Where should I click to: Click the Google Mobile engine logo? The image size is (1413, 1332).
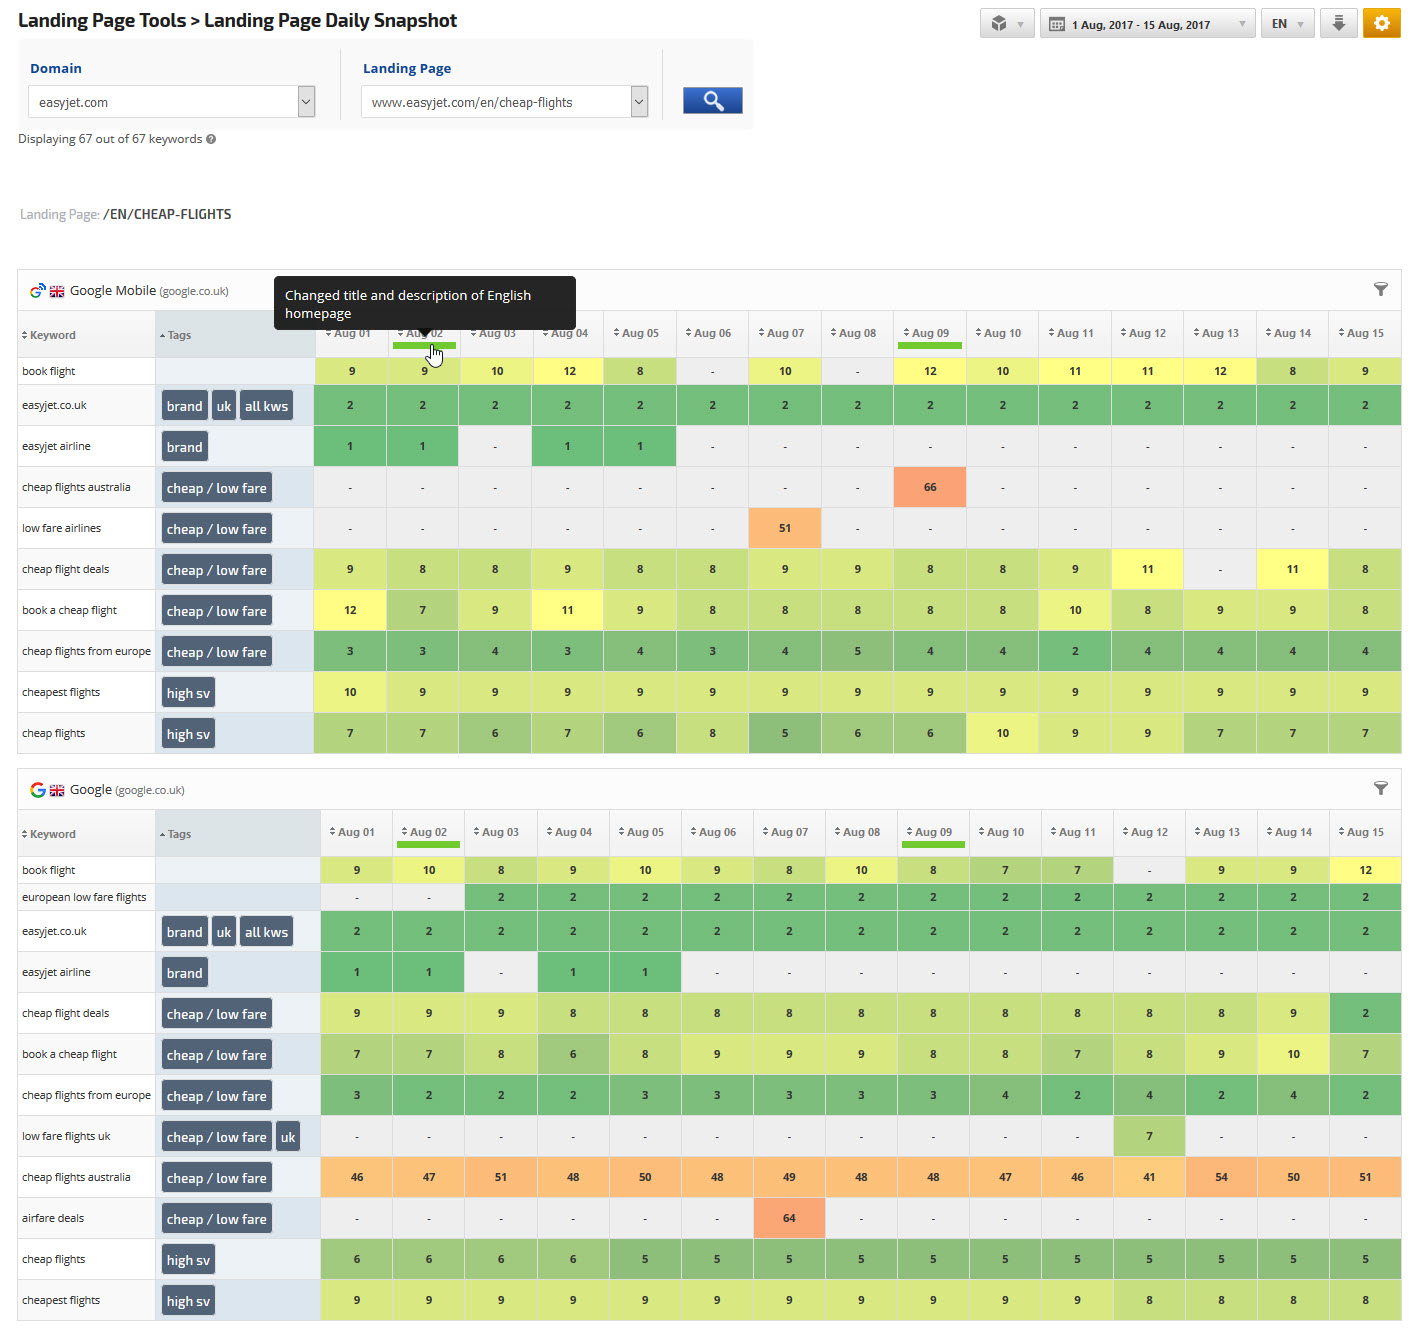pyautogui.click(x=37, y=291)
